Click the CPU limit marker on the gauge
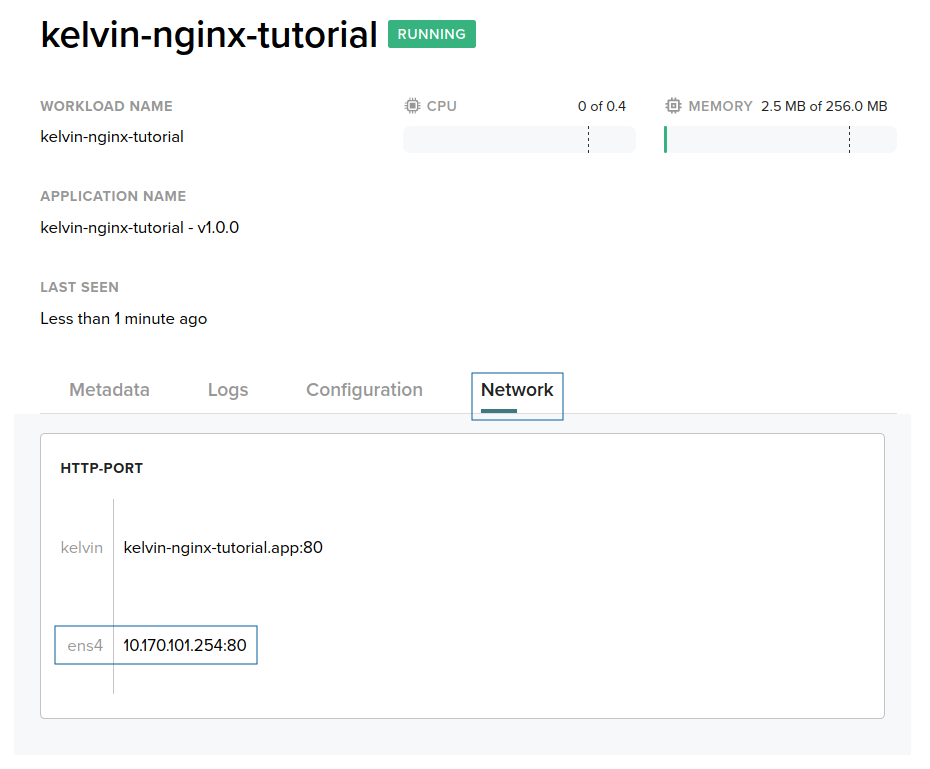Screen dimensions: 930x769 588,139
